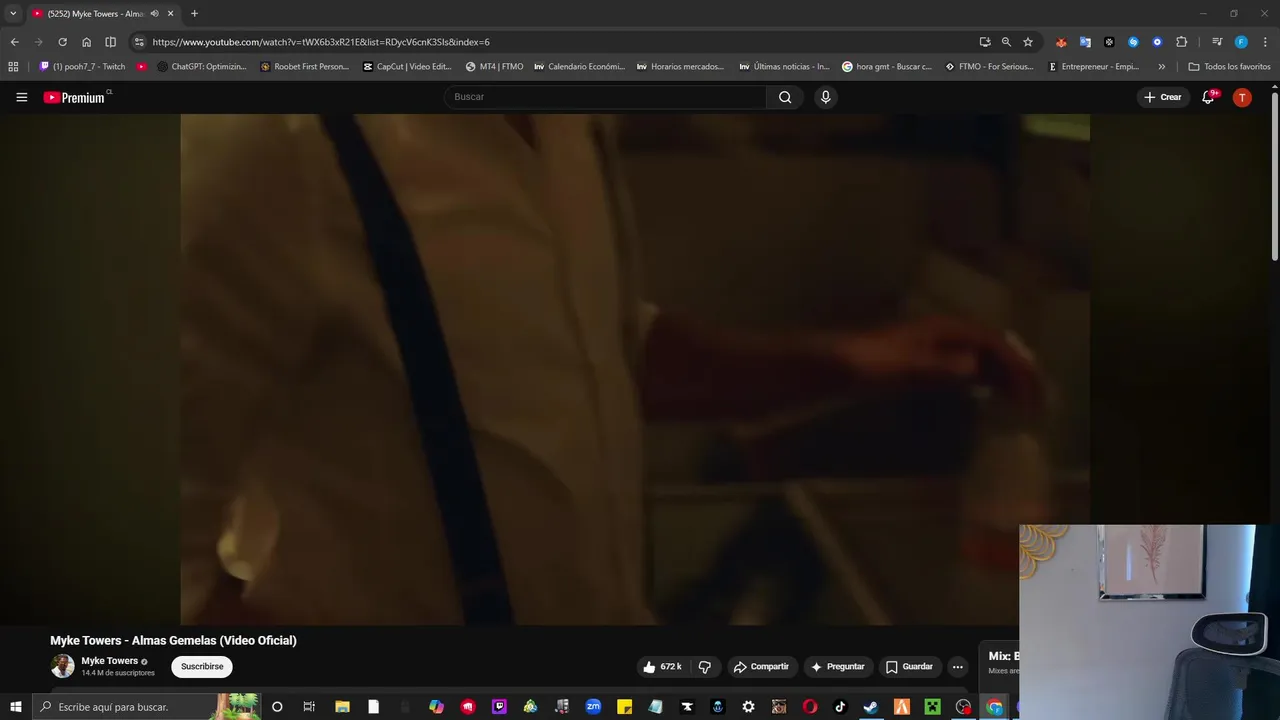Screen dimensions: 1280x720
Task: Open MetaMask fox extension
Action: tap(1061, 42)
